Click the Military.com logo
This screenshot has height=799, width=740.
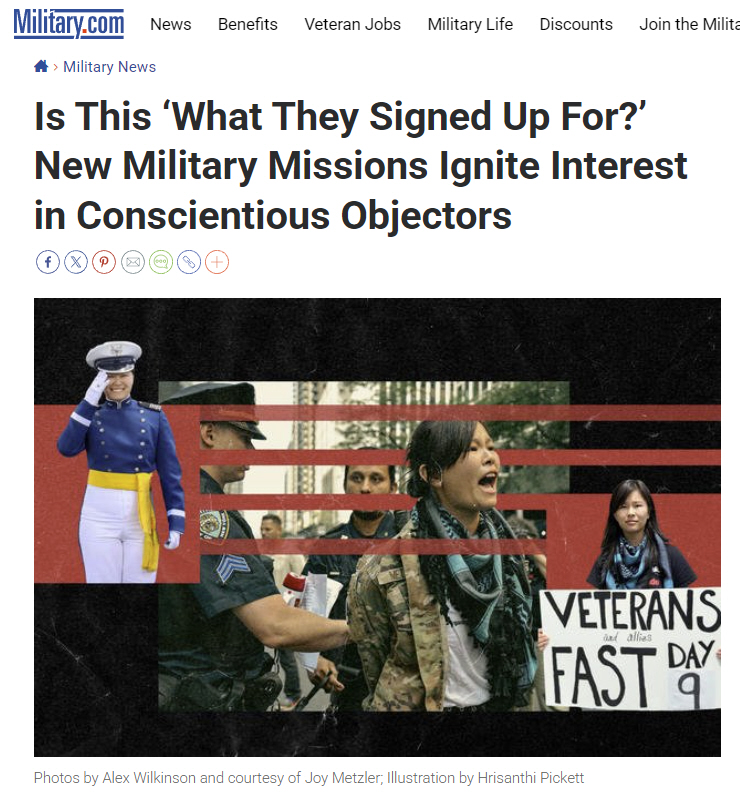pyautogui.click(x=69, y=23)
